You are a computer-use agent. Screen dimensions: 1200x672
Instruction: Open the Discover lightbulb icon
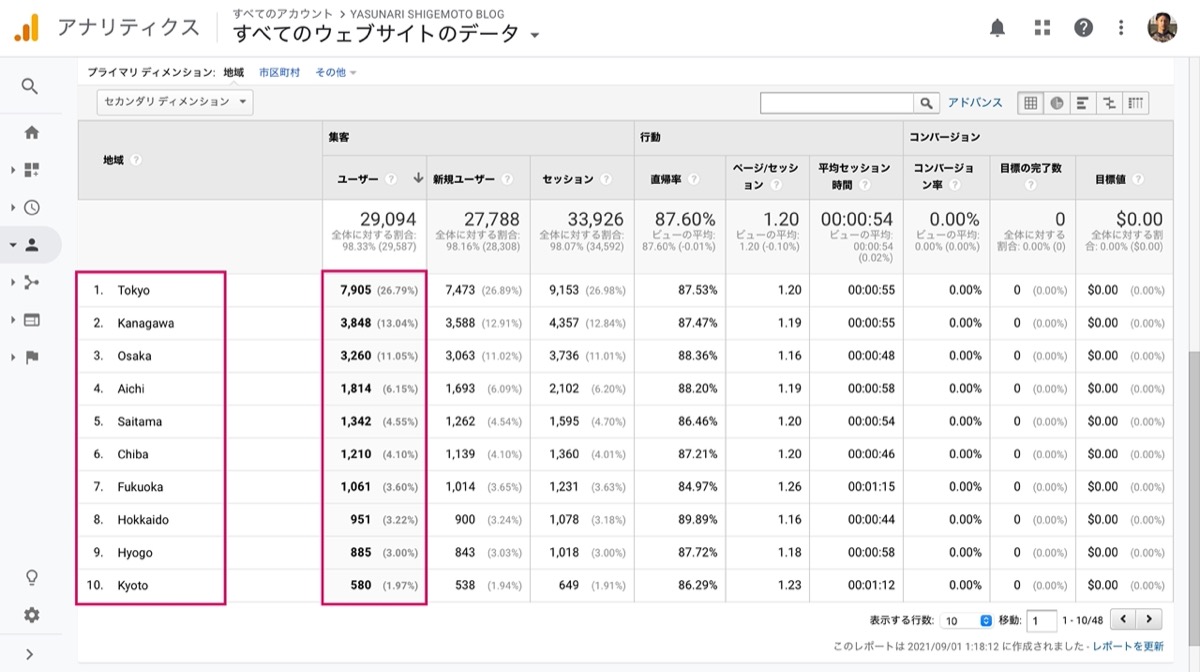point(31,578)
